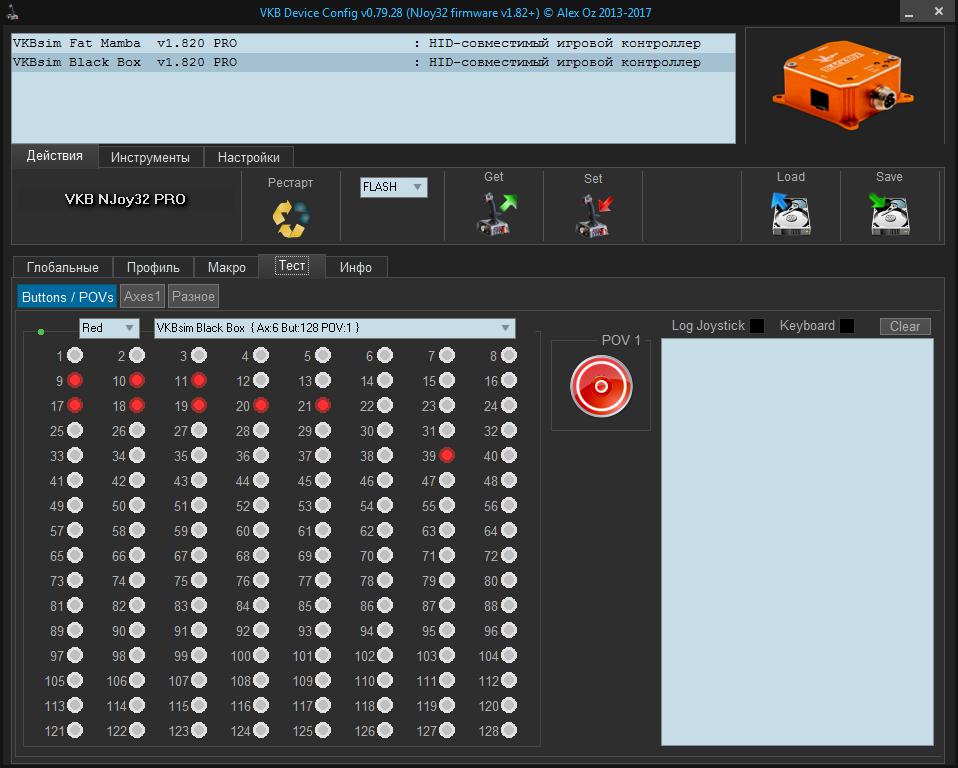The height and width of the screenshot is (768, 958).
Task: Open the FLASH dropdown
Action: pos(393,187)
